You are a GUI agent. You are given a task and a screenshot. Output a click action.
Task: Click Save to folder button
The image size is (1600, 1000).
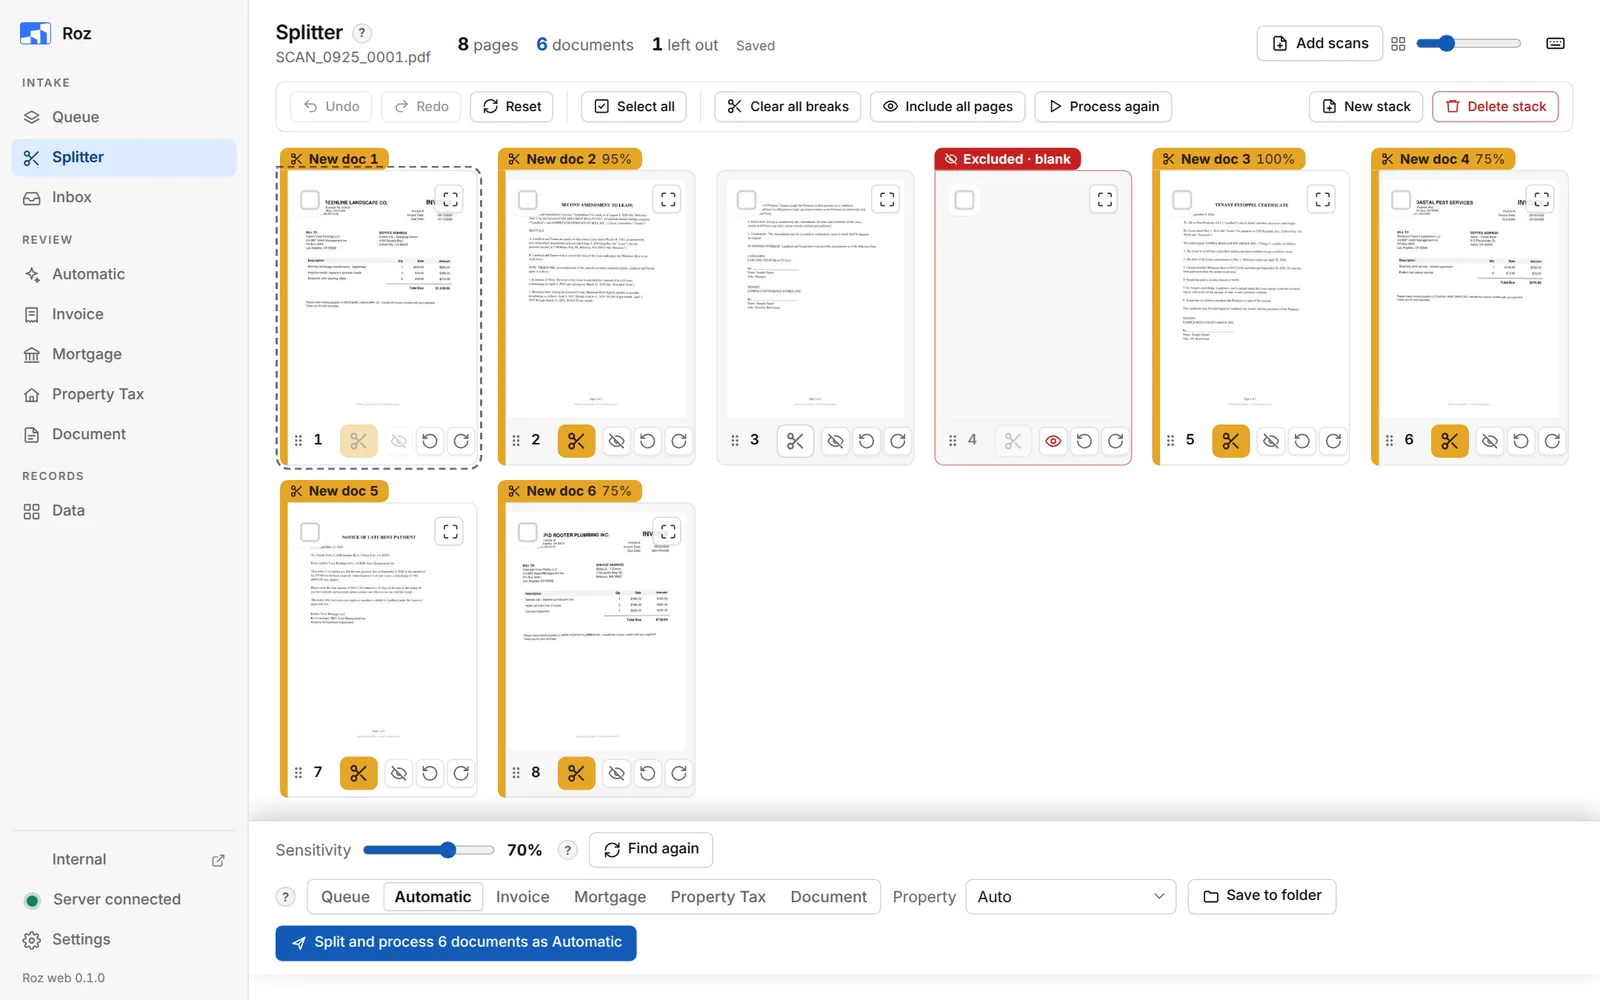[x=1262, y=896]
